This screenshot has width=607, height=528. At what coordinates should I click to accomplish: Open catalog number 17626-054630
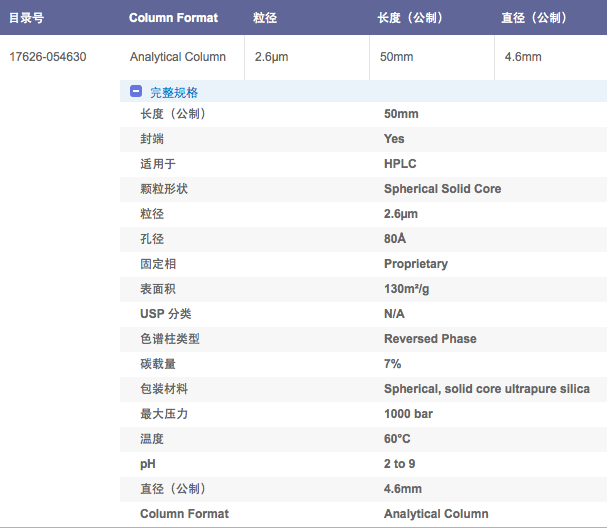pyautogui.click(x=48, y=57)
